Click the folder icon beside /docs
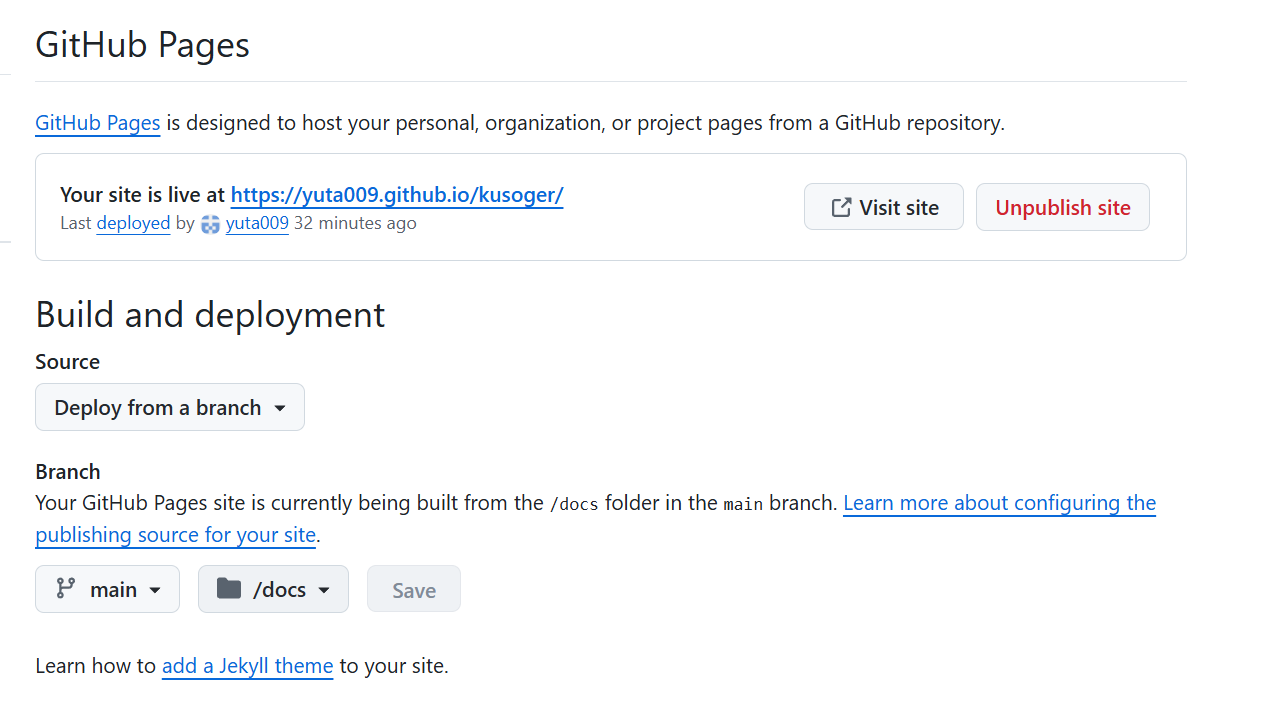The width and height of the screenshot is (1262, 711). pyautogui.click(x=229, y=589)
